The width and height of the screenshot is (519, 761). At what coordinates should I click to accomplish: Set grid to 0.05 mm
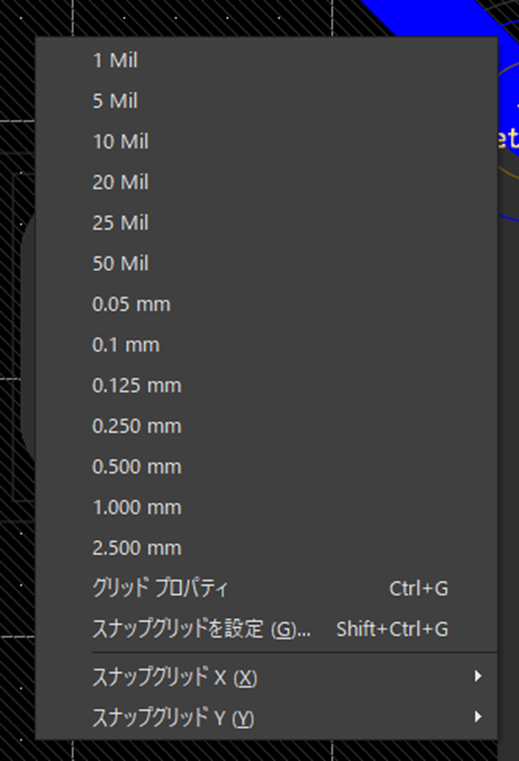coord(266,304)
